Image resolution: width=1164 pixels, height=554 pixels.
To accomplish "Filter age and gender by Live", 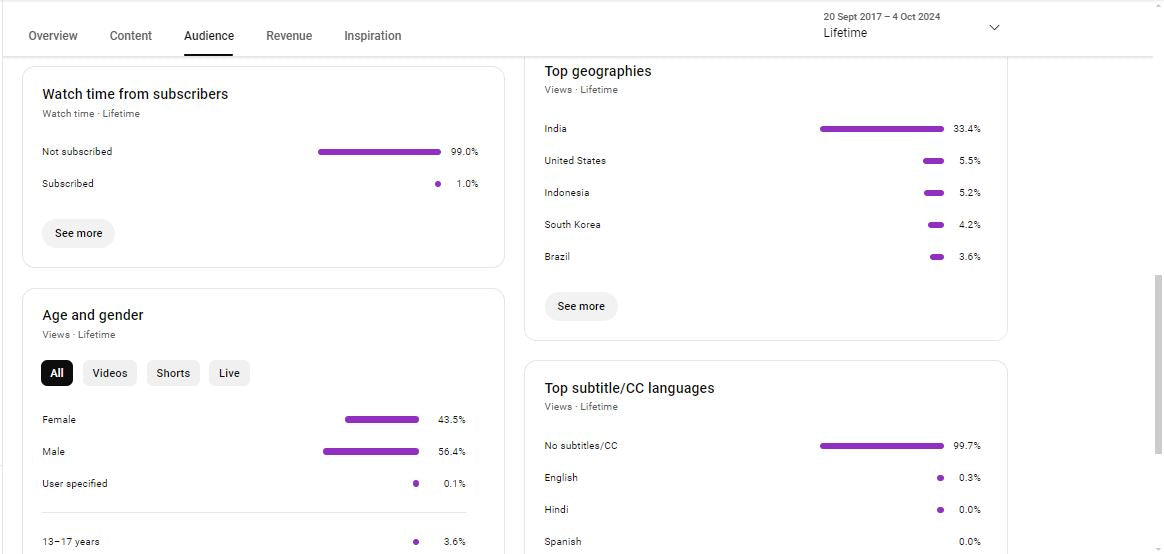I will tap(229, 373).
